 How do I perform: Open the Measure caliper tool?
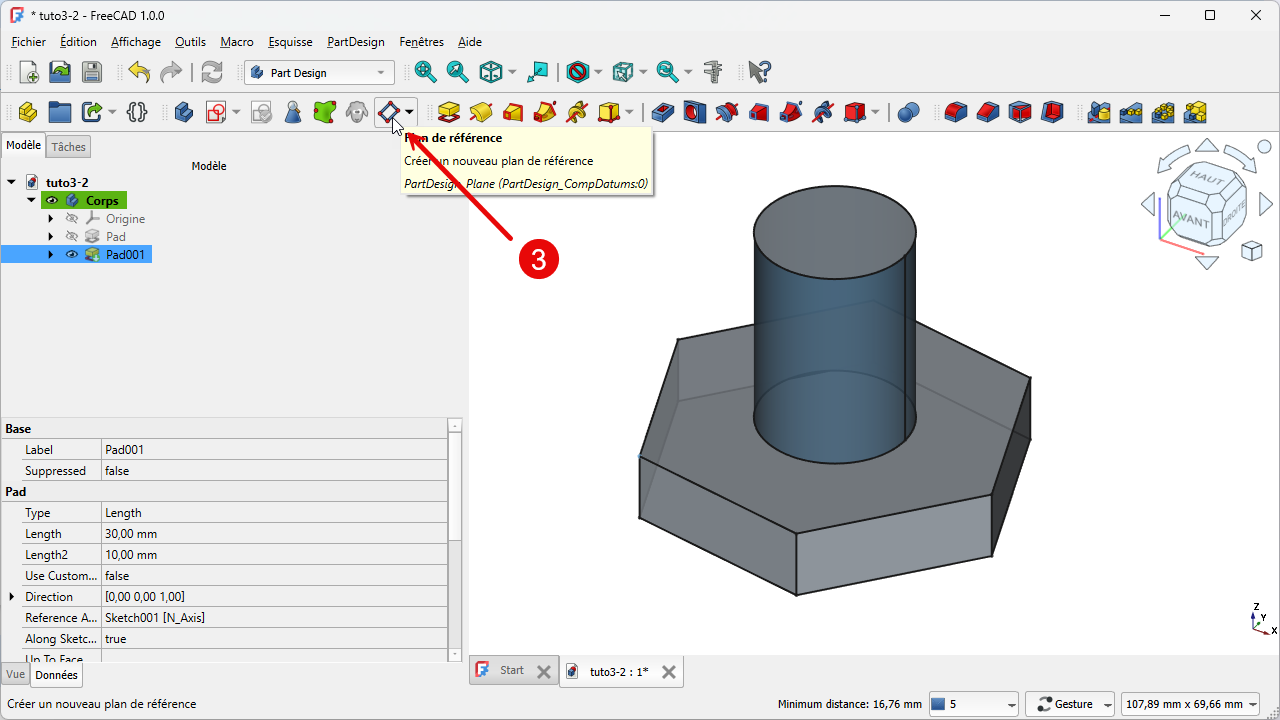pyautogui.click(x=713, y=72)
